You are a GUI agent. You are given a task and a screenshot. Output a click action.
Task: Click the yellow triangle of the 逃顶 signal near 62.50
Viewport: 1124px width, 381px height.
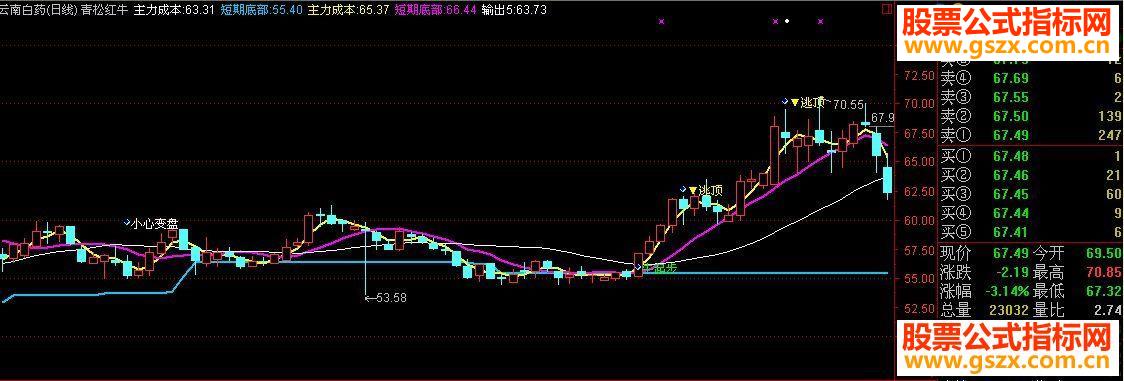[692, 190]
